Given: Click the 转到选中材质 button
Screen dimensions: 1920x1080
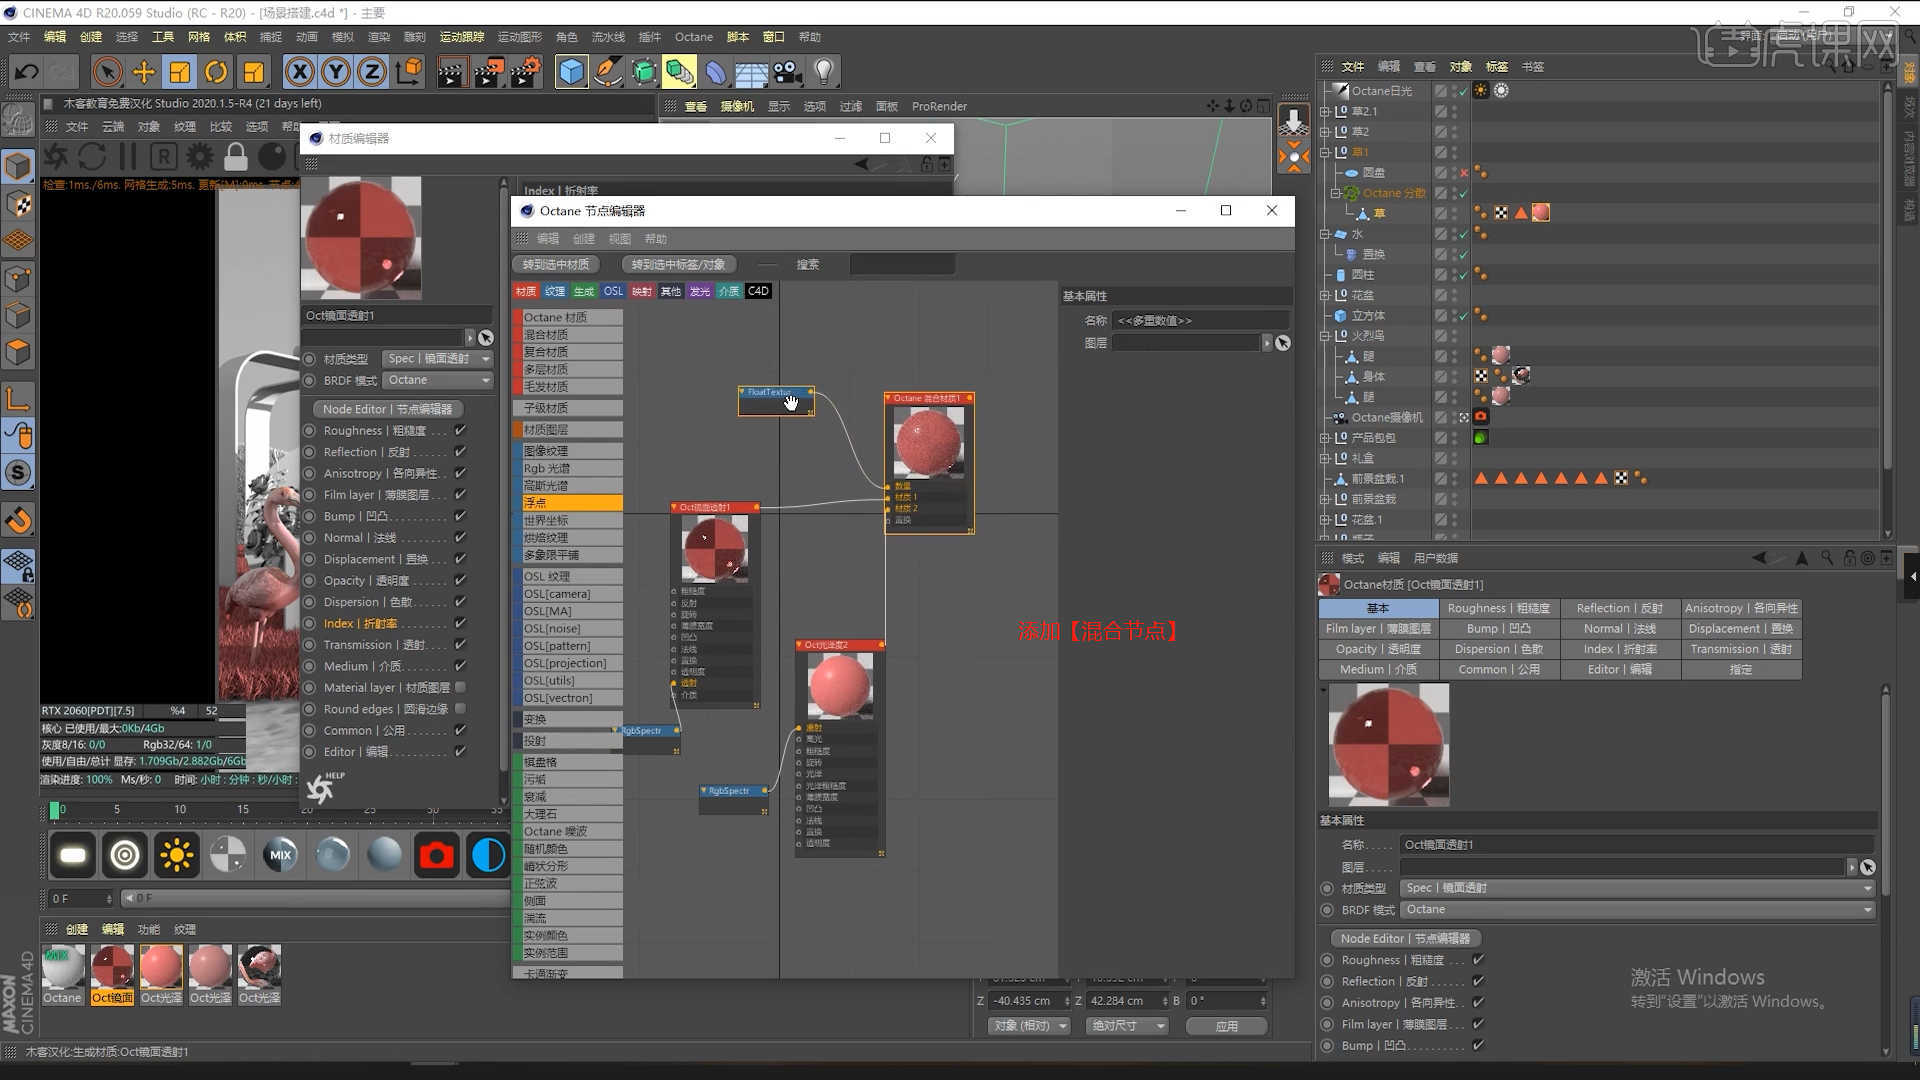Looking at the screenshot, I should [556, 265].
